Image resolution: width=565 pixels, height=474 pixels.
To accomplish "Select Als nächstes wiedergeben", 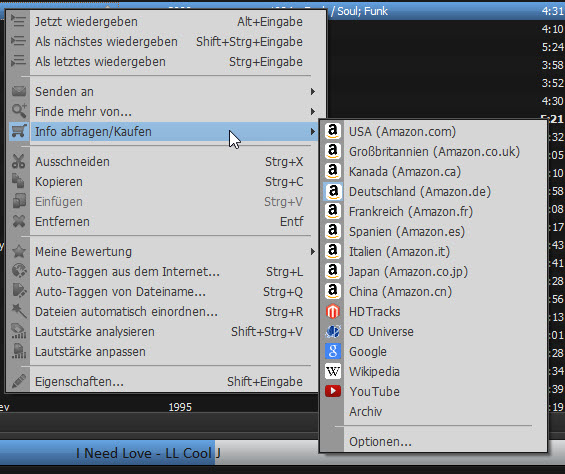I will pos(163,41).
